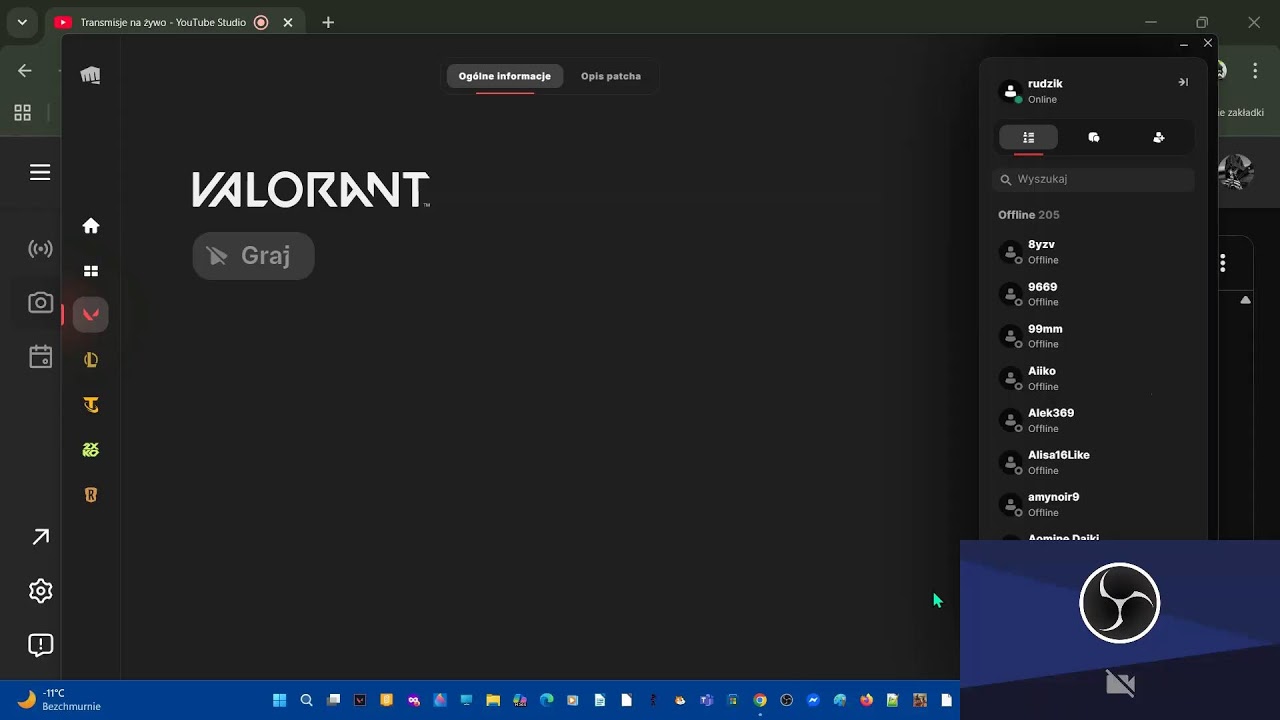Open Windows taskbar search

coord(307,700)
